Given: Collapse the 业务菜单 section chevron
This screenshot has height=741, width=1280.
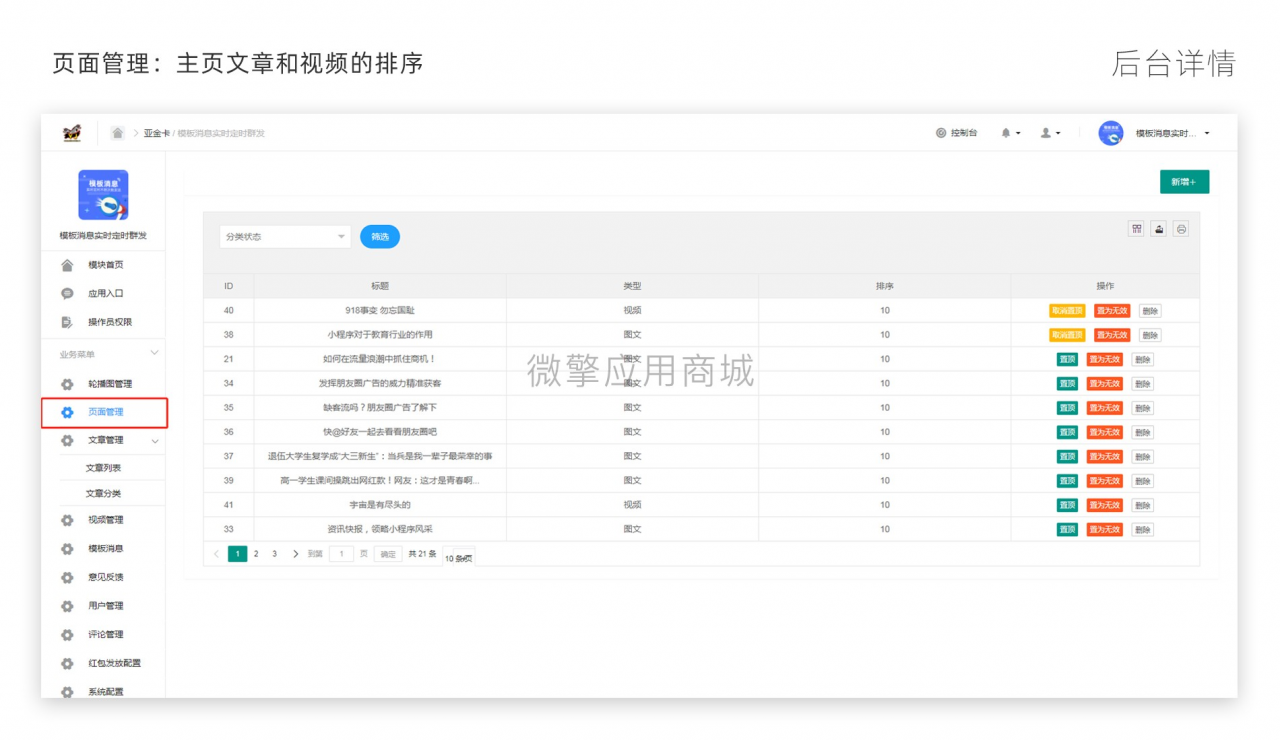Looking at the screenshot, I should point(154,353).
